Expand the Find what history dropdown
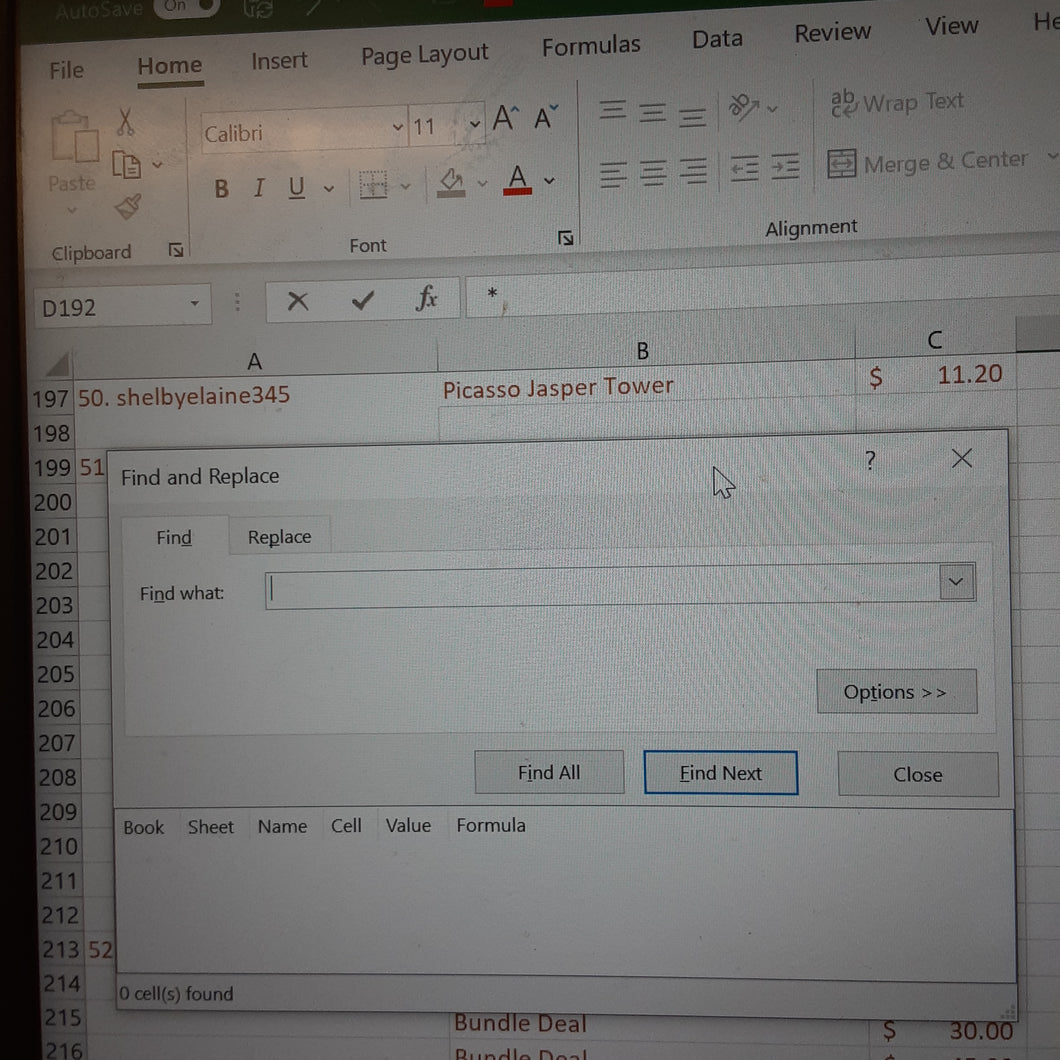 tap(956, 582)
